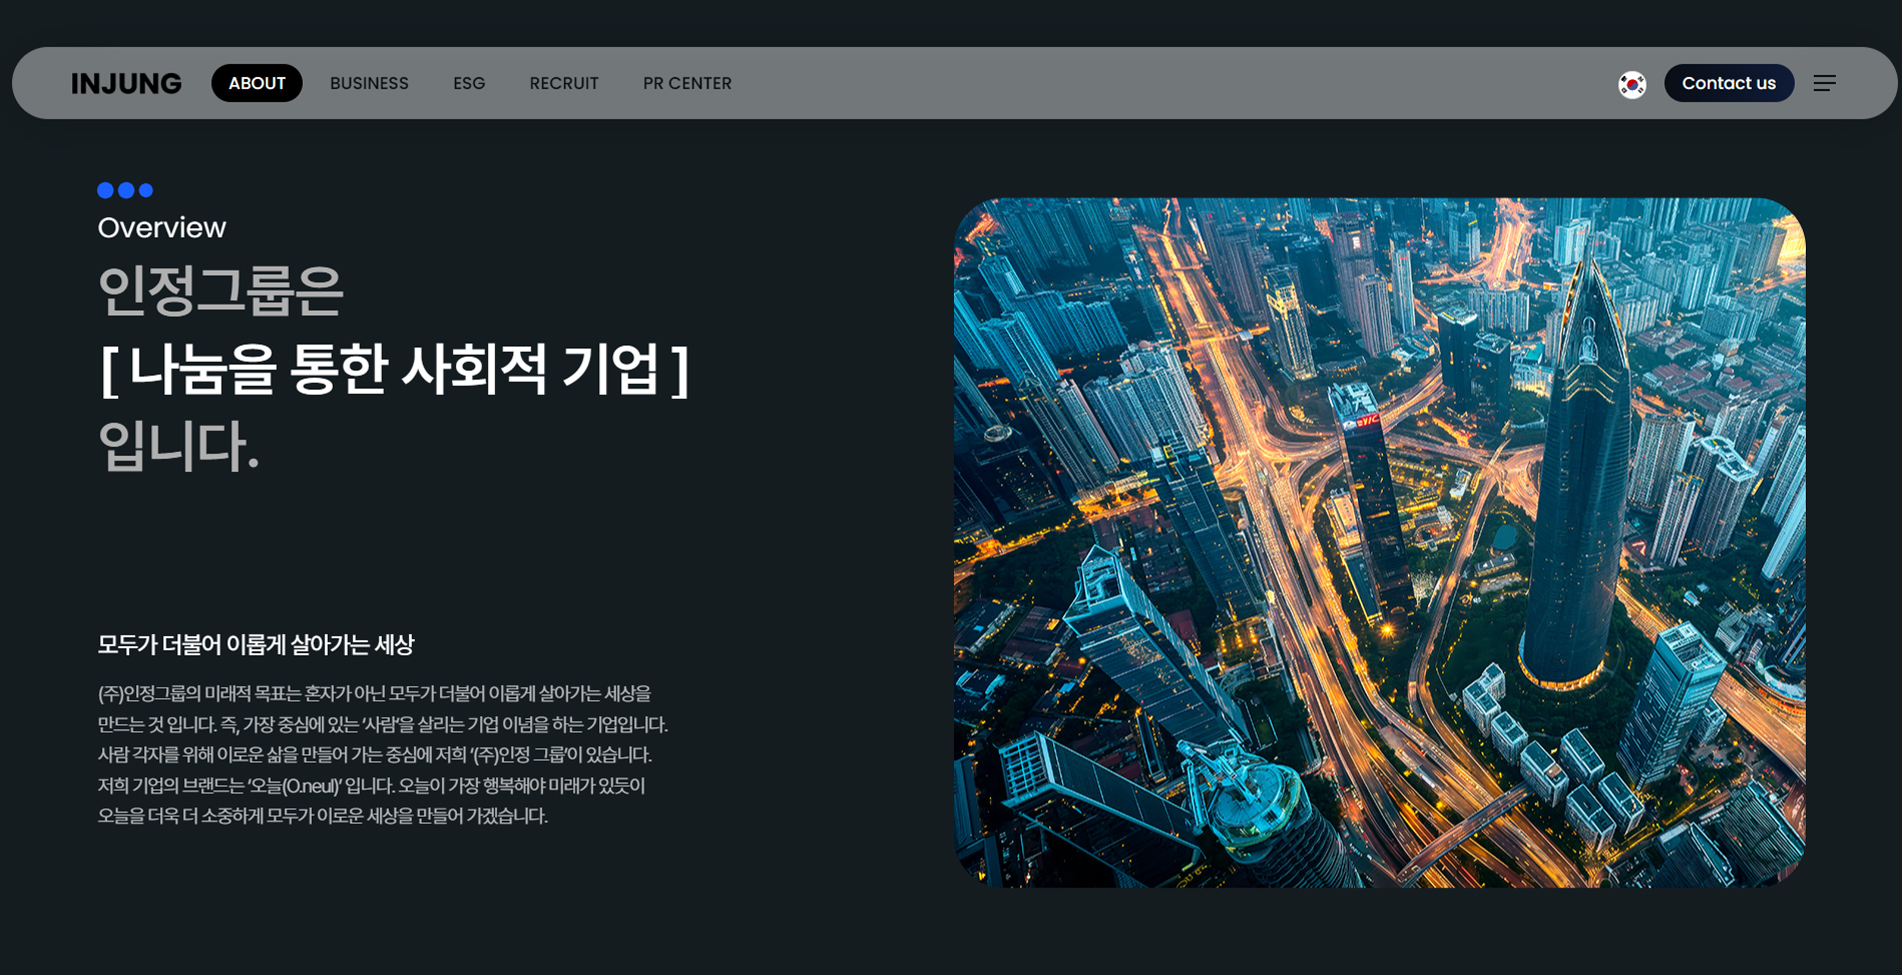The width and height of the screenshot is (1902, 975).
Task: Open the RECRUIT menu item
Action: (x=564, y=84)
